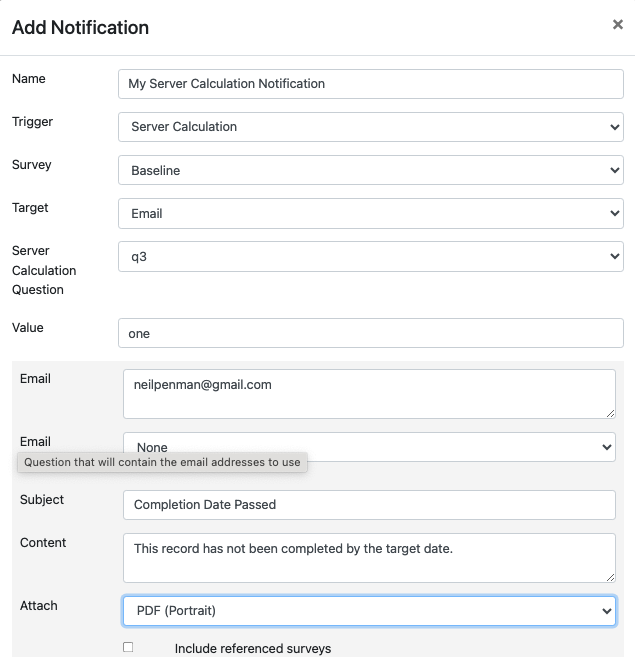The height and width of the screenshot is (657, 635).
Task: Click the Name input field
Action: point(371,84)
